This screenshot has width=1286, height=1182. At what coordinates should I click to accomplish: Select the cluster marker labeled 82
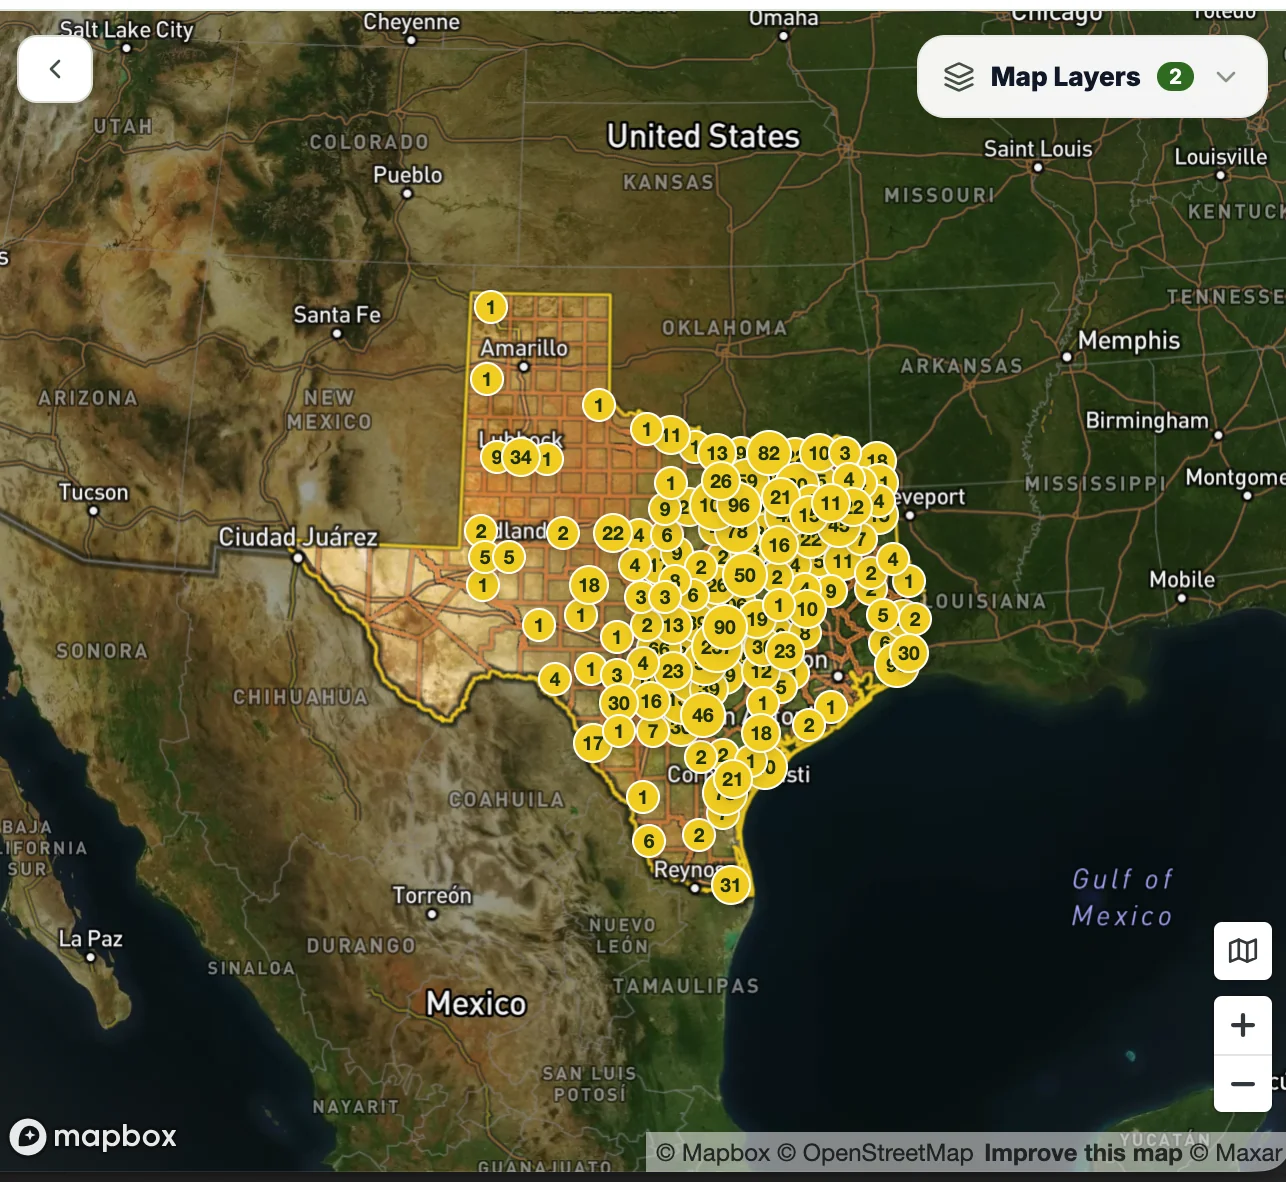click(768, 453)
